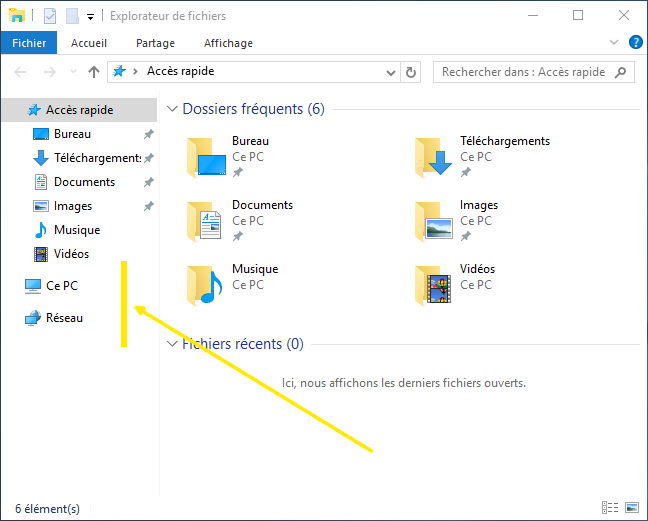Click the File Explorer title bar icon
Image resolution: width=648 pixels, height=521 pixels.
(x=17, y=15)
